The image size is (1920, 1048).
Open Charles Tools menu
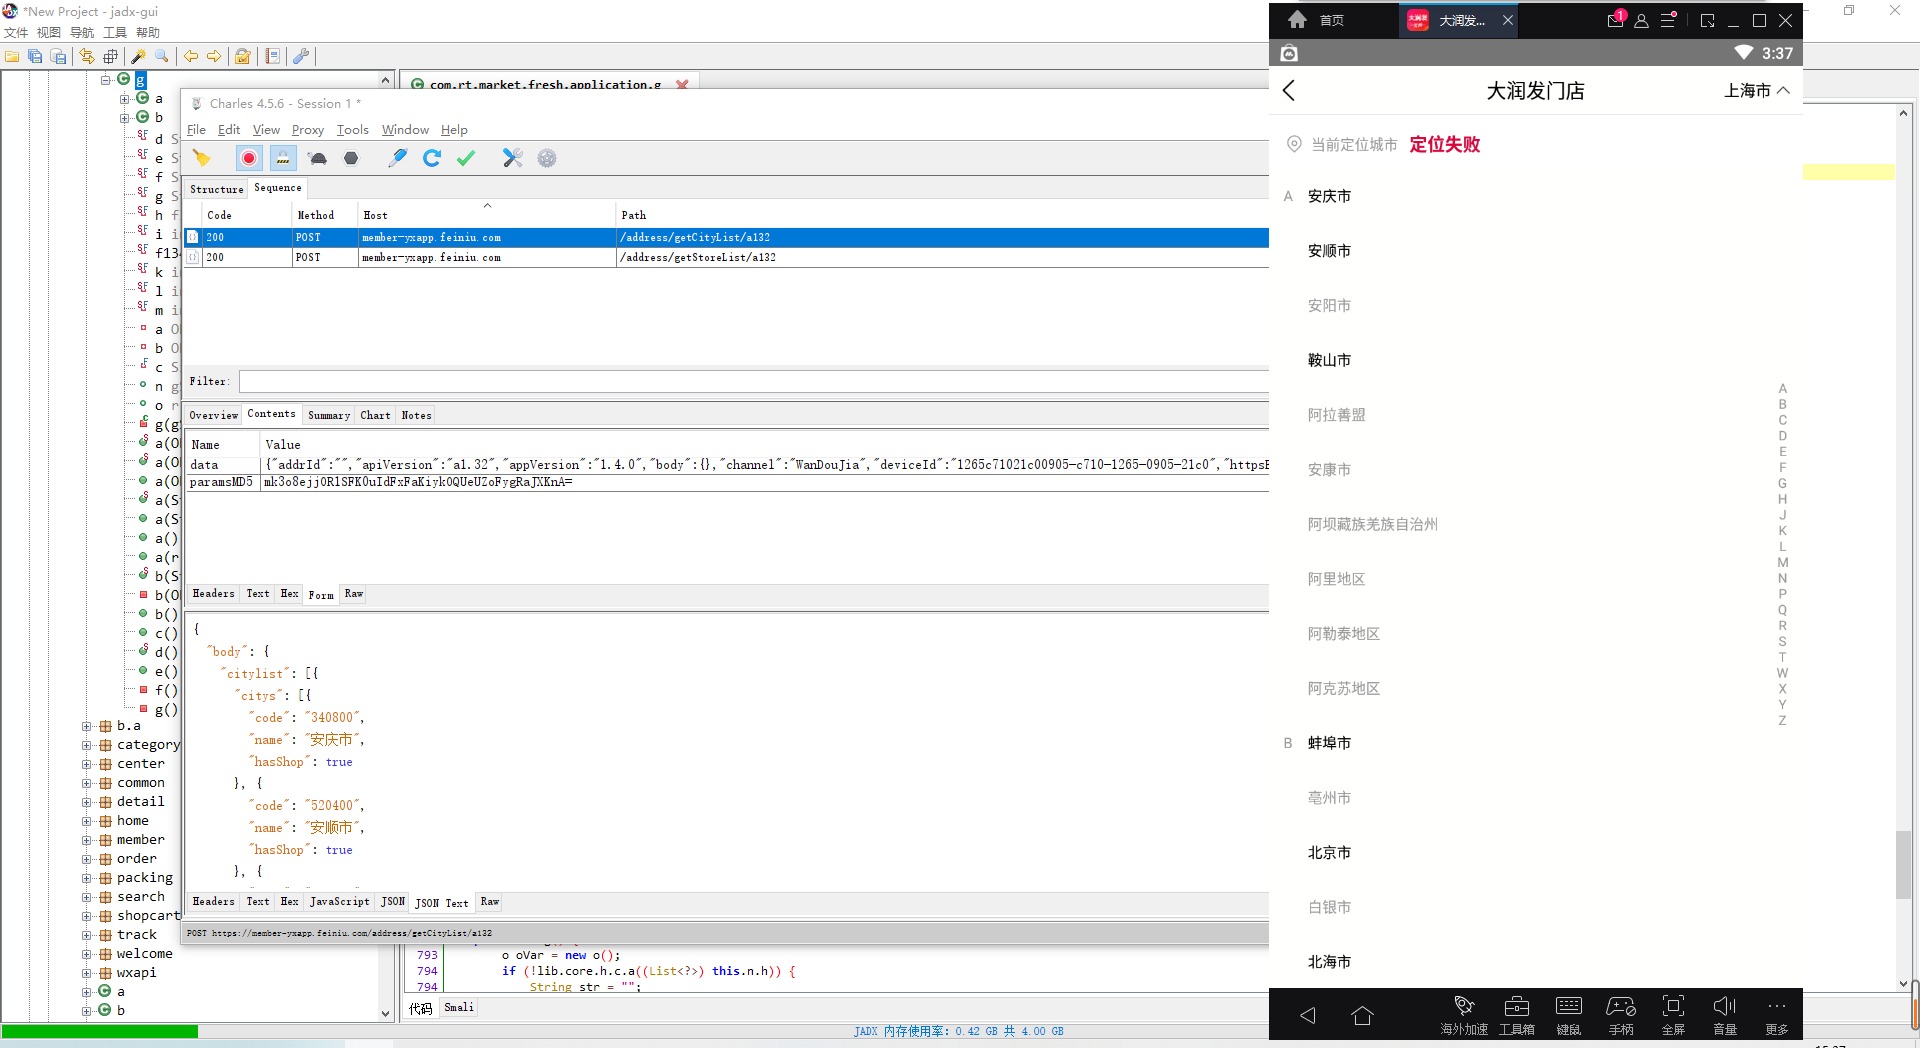(352, 130)
